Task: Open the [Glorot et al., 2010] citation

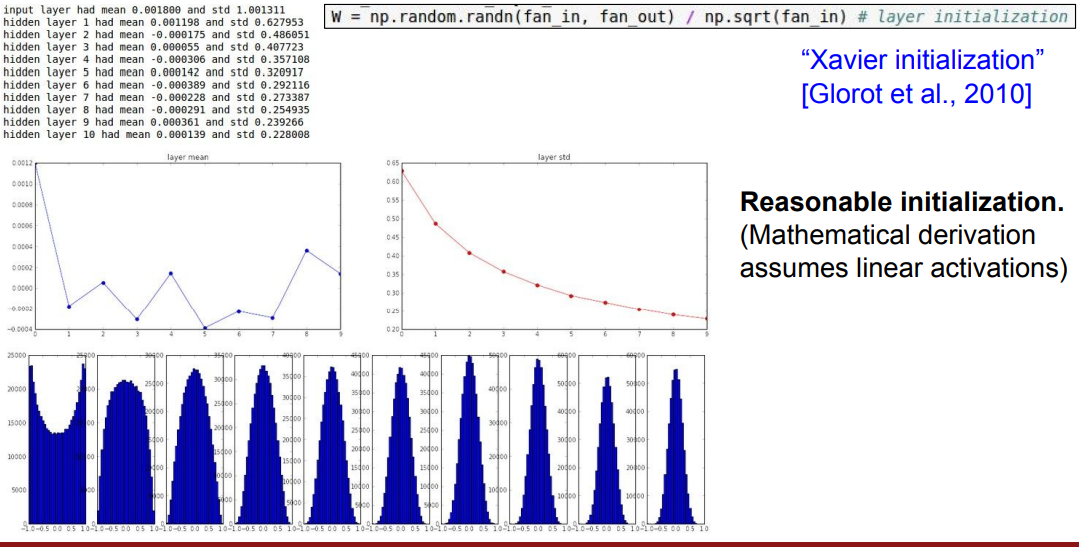Action: click(917, 94)
